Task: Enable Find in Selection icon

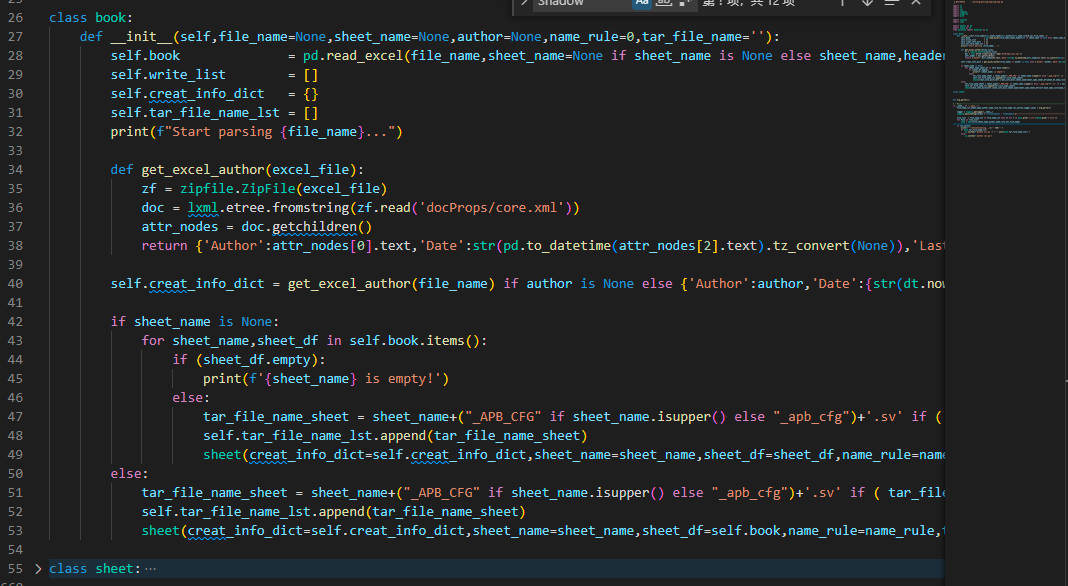Action: pos(890,3)
